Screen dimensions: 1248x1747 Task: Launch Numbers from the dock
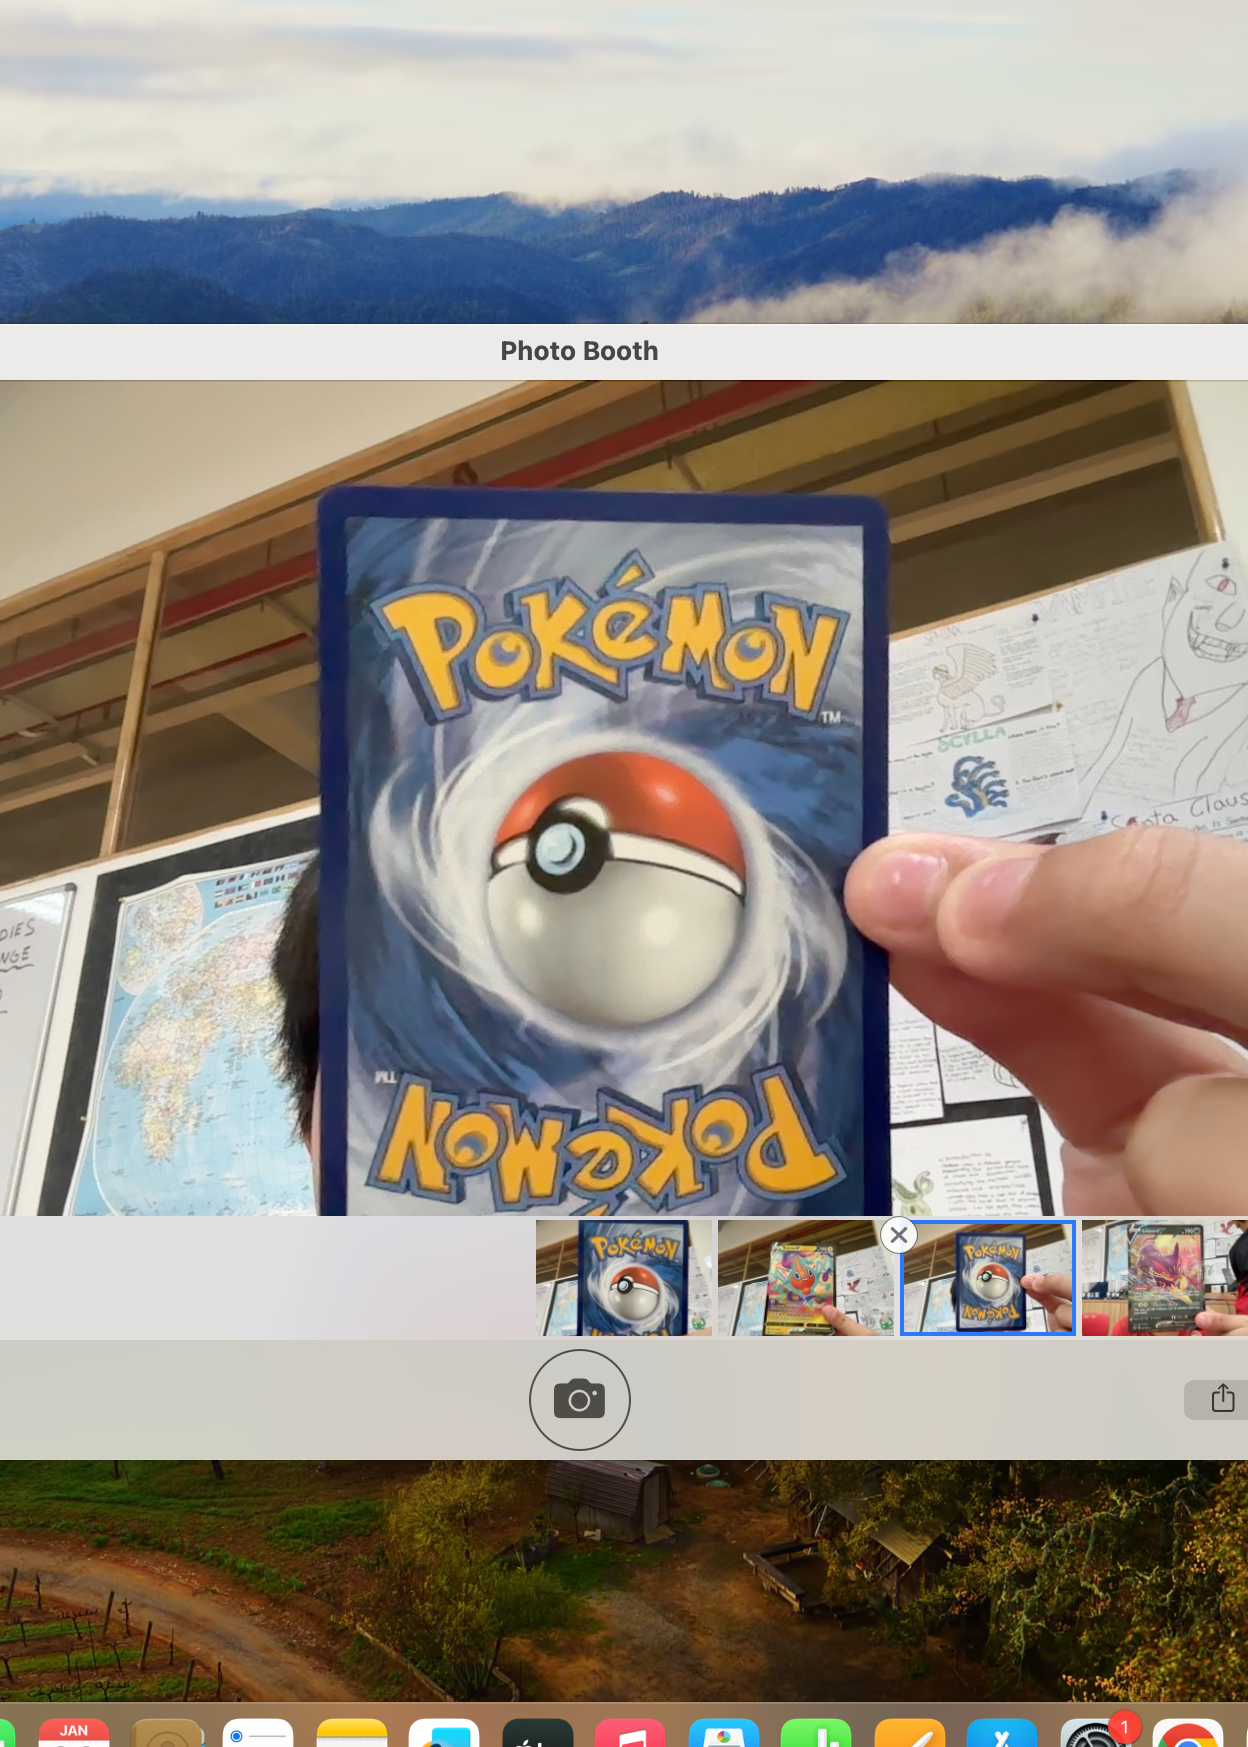[816, 1733]
